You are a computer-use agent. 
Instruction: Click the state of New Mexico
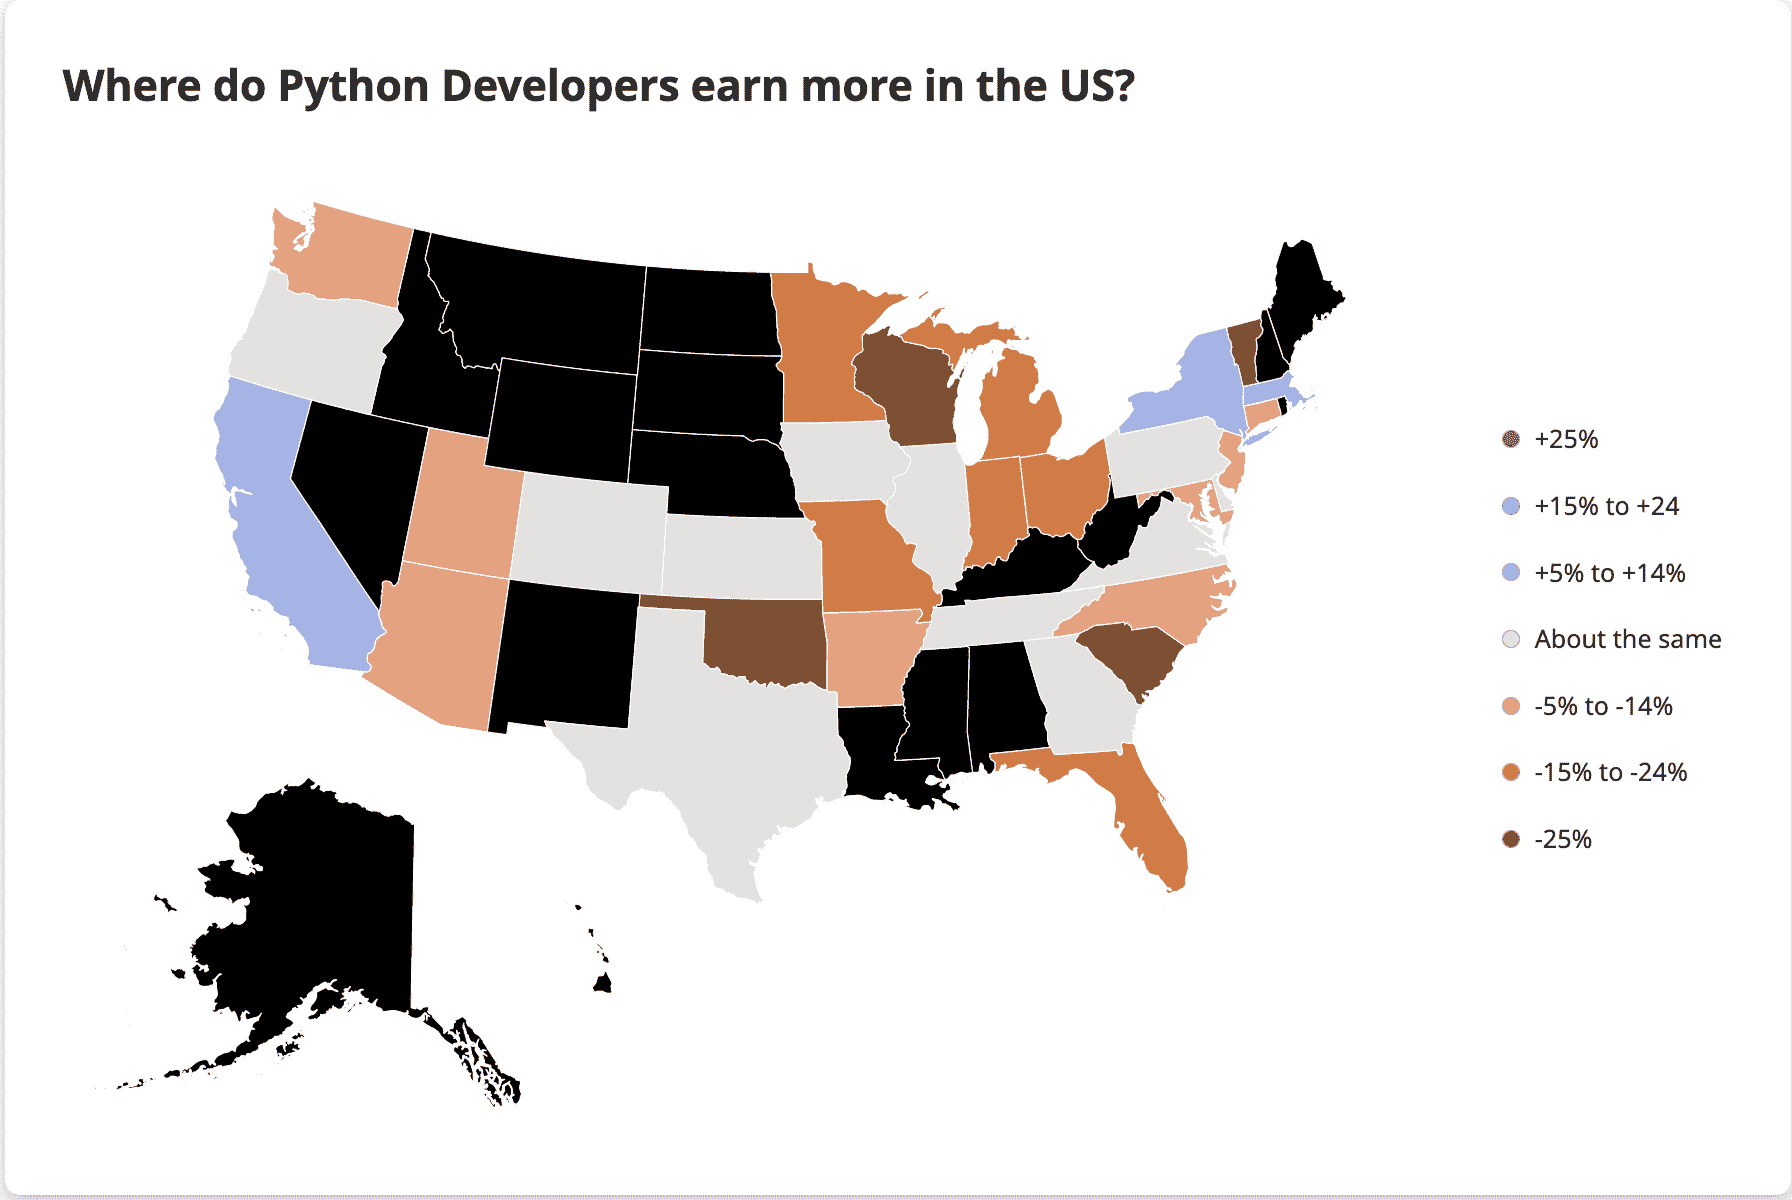pyautogui.click(x=565, y=655)
